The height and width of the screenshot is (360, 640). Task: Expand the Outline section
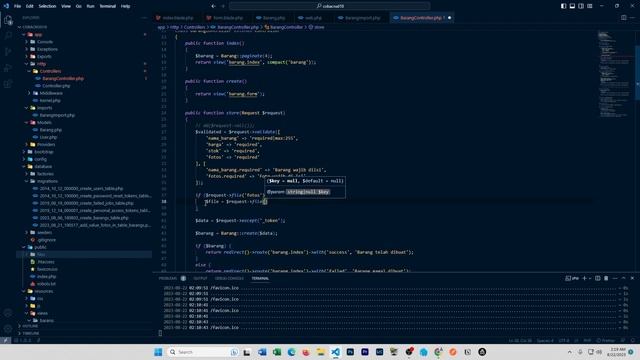coord(84,326)
